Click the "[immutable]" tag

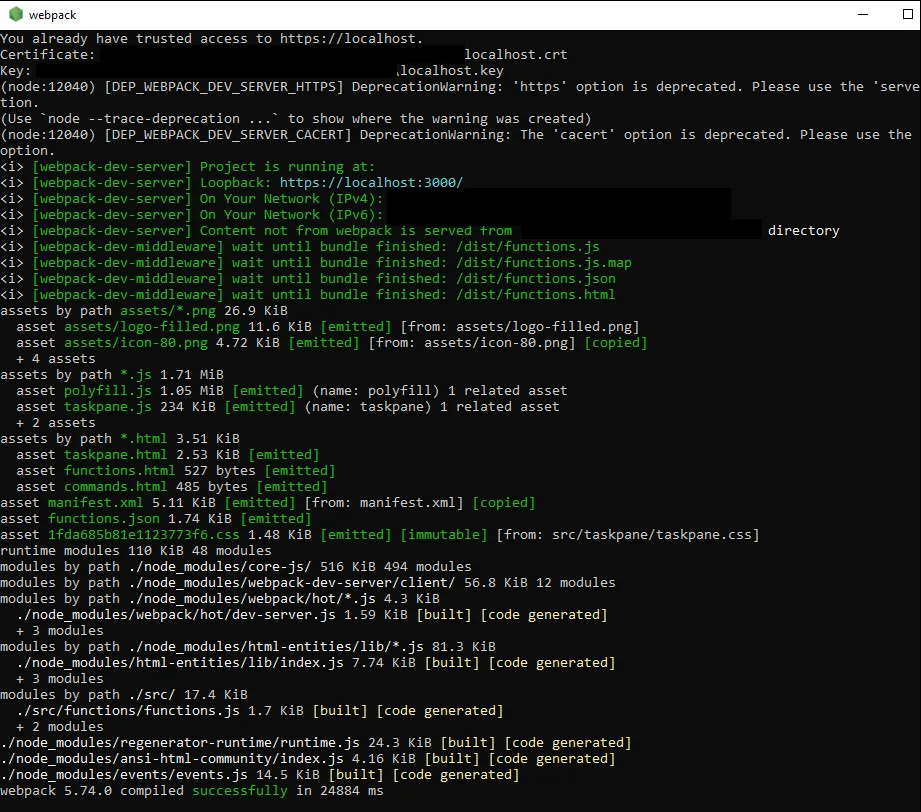click(x=443, y=535)
